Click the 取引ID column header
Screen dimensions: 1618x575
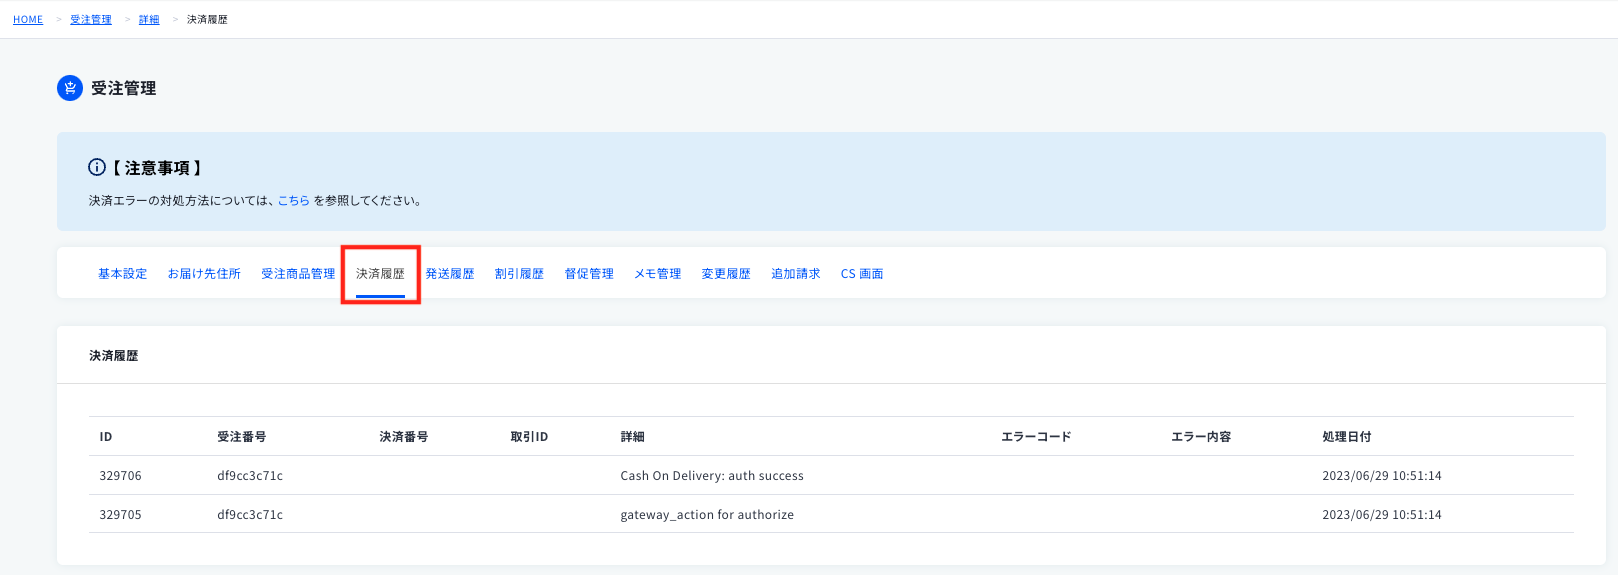[529, 437]
